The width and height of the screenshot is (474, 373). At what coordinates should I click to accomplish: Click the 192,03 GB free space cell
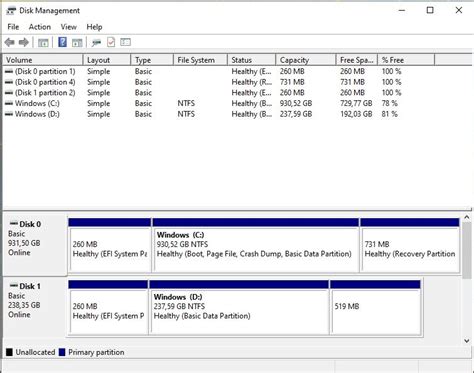[356, 114]
